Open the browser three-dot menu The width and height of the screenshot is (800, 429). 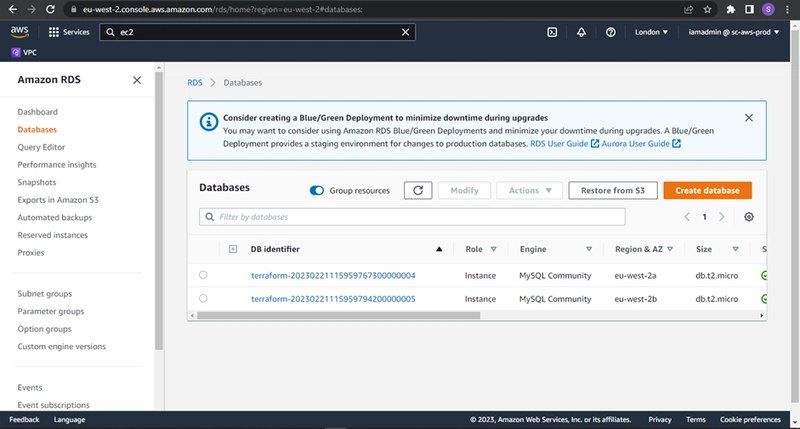coord(787,9)
